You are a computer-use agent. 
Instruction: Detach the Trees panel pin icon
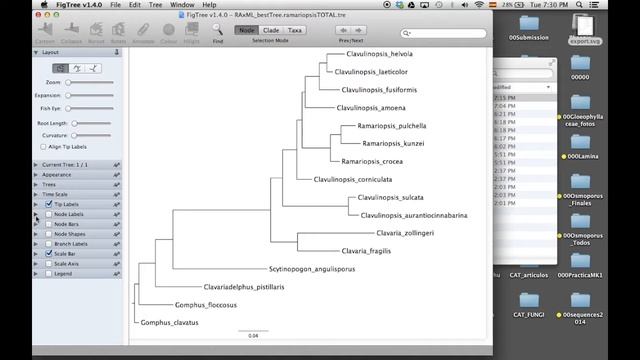click(116, 184)
